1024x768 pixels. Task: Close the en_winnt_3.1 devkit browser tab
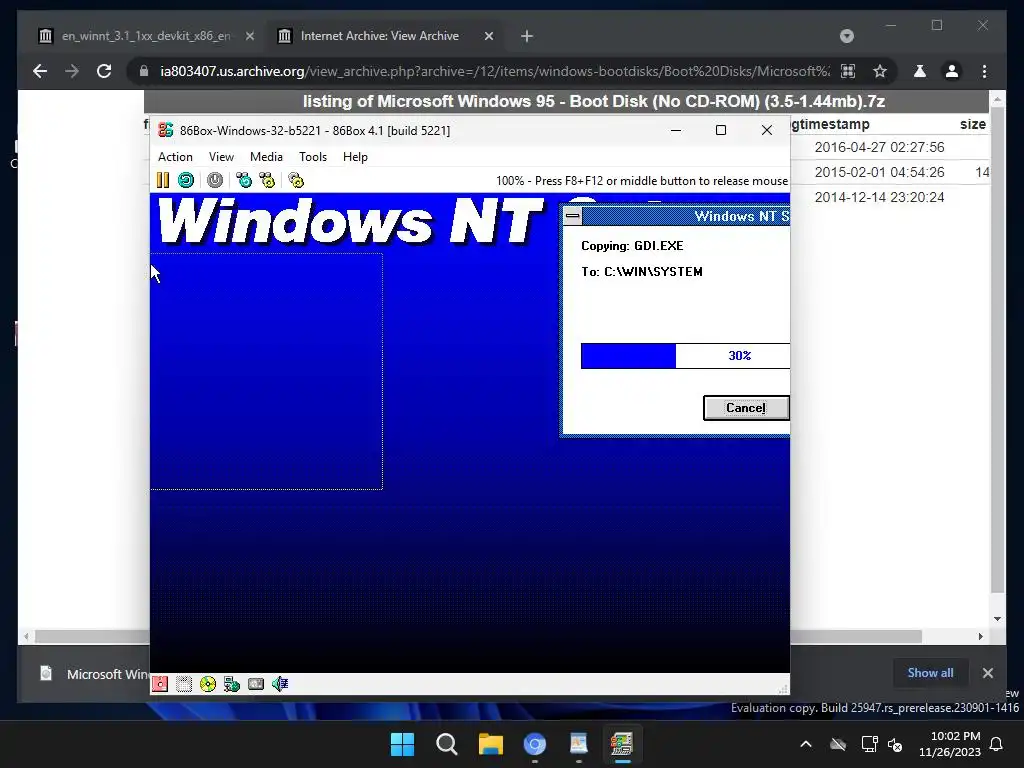(249, 36)
